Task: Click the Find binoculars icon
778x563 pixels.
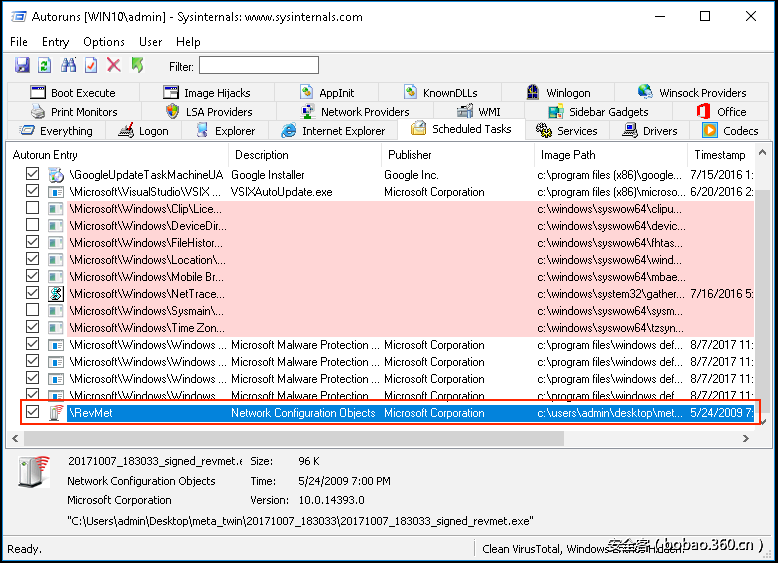Action: pos(68,65)
